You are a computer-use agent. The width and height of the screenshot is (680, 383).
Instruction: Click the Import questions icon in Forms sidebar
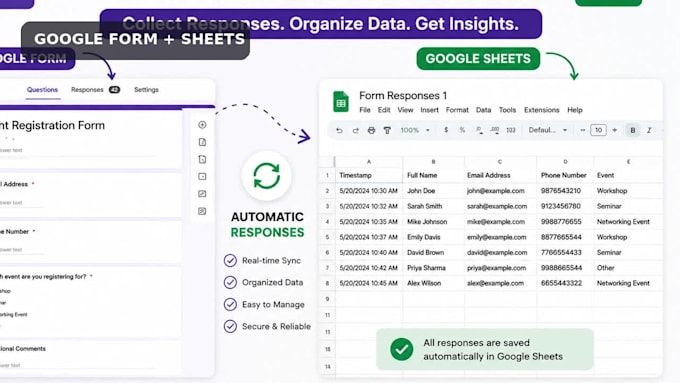(x=202, y=142)
